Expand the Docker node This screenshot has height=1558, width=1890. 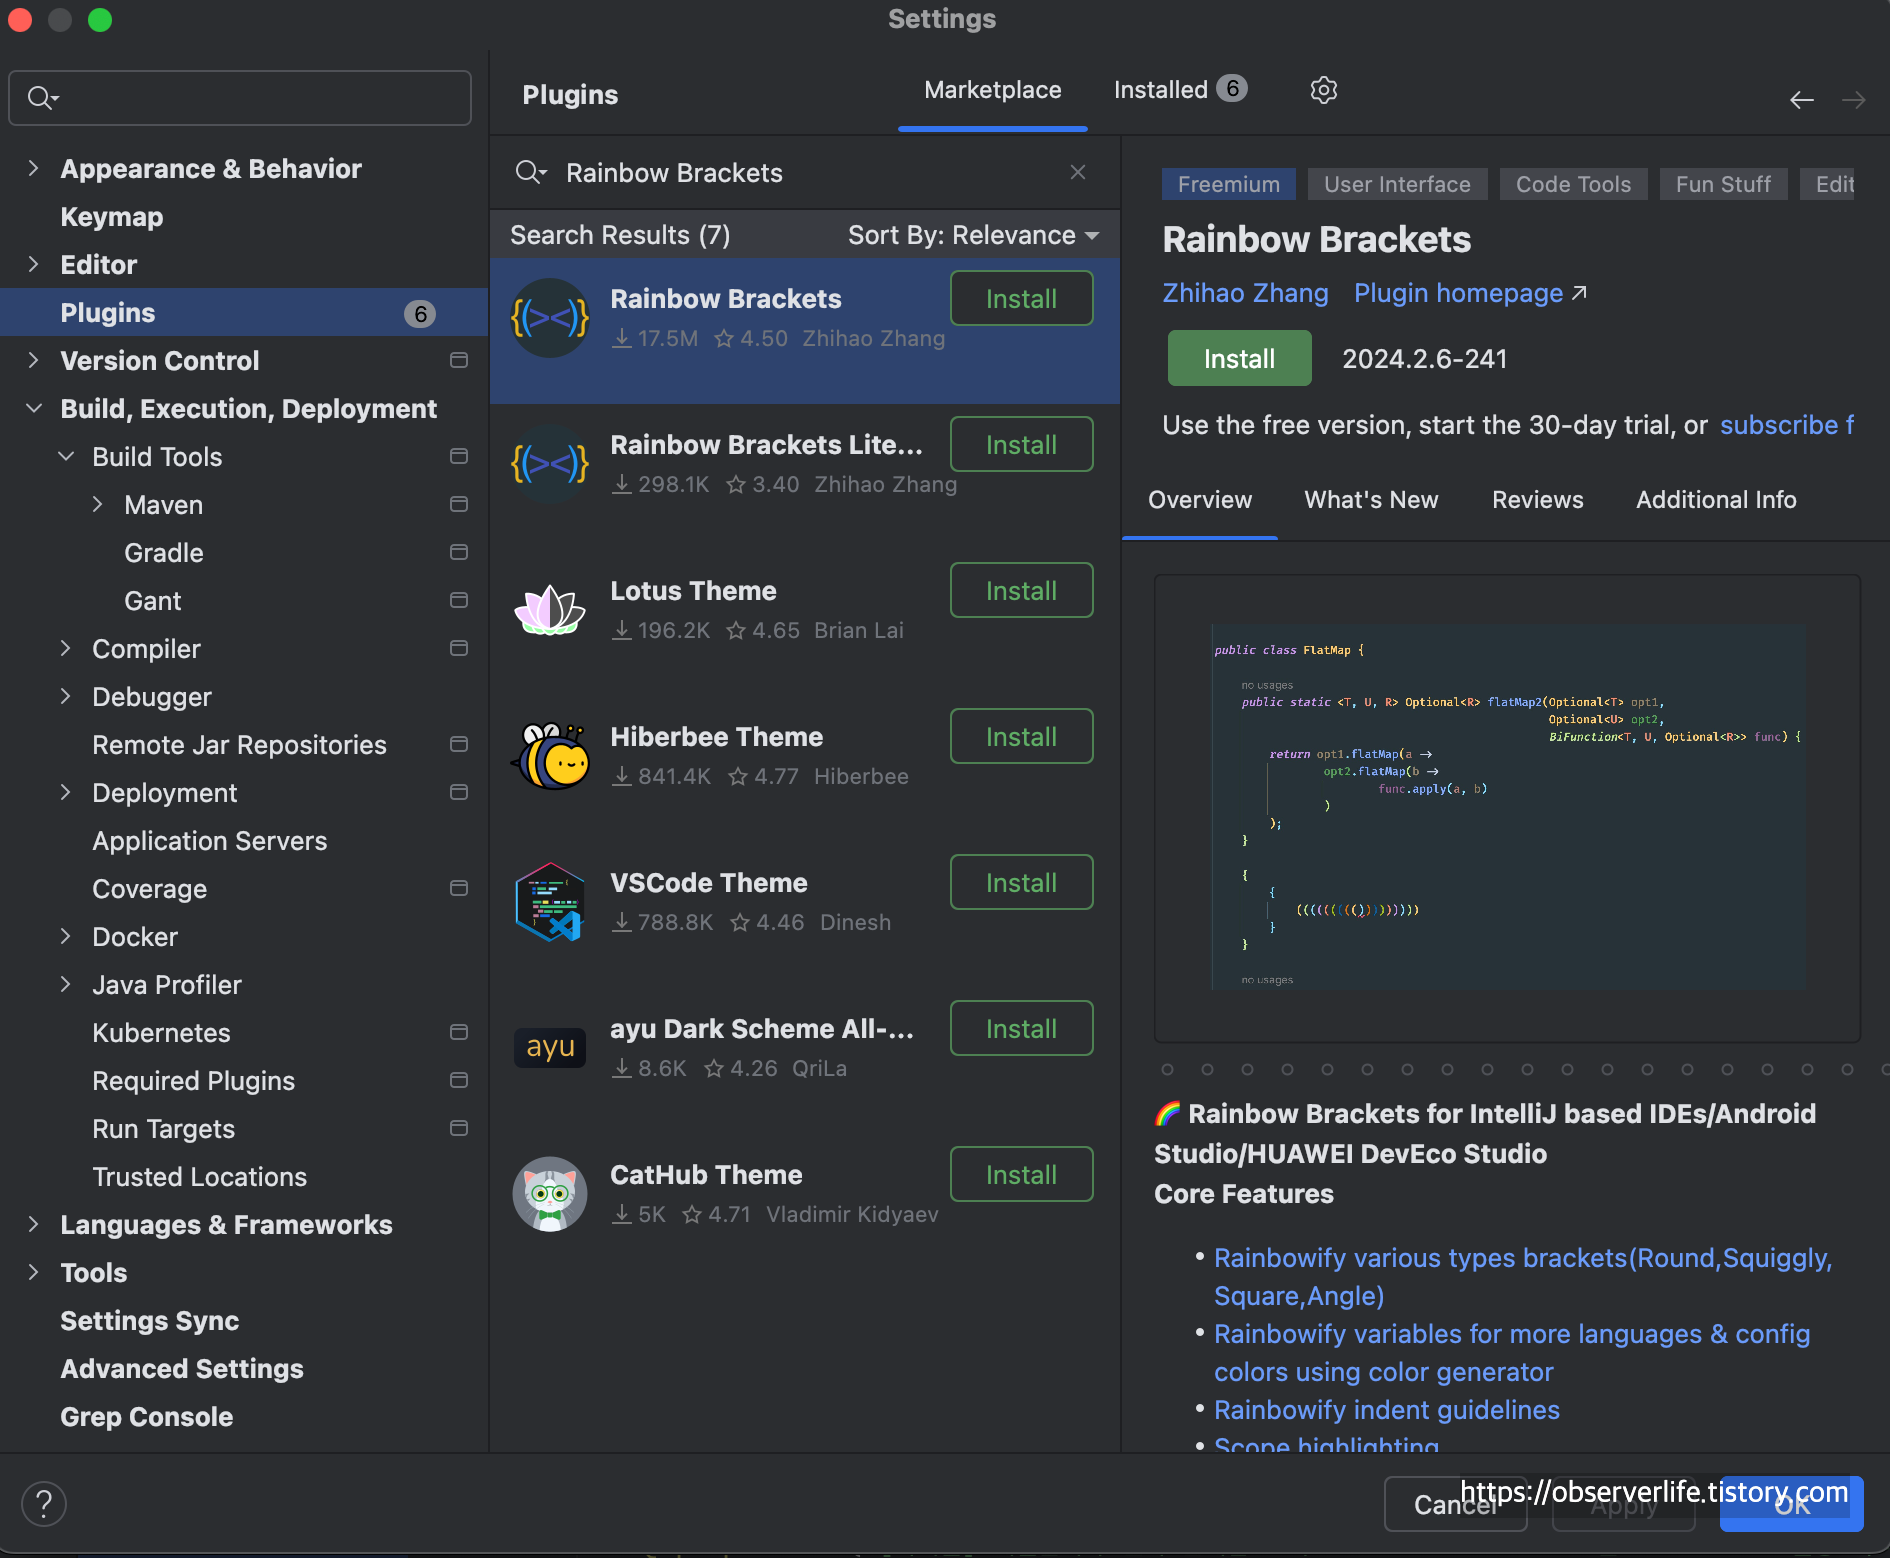pos(66,936)
